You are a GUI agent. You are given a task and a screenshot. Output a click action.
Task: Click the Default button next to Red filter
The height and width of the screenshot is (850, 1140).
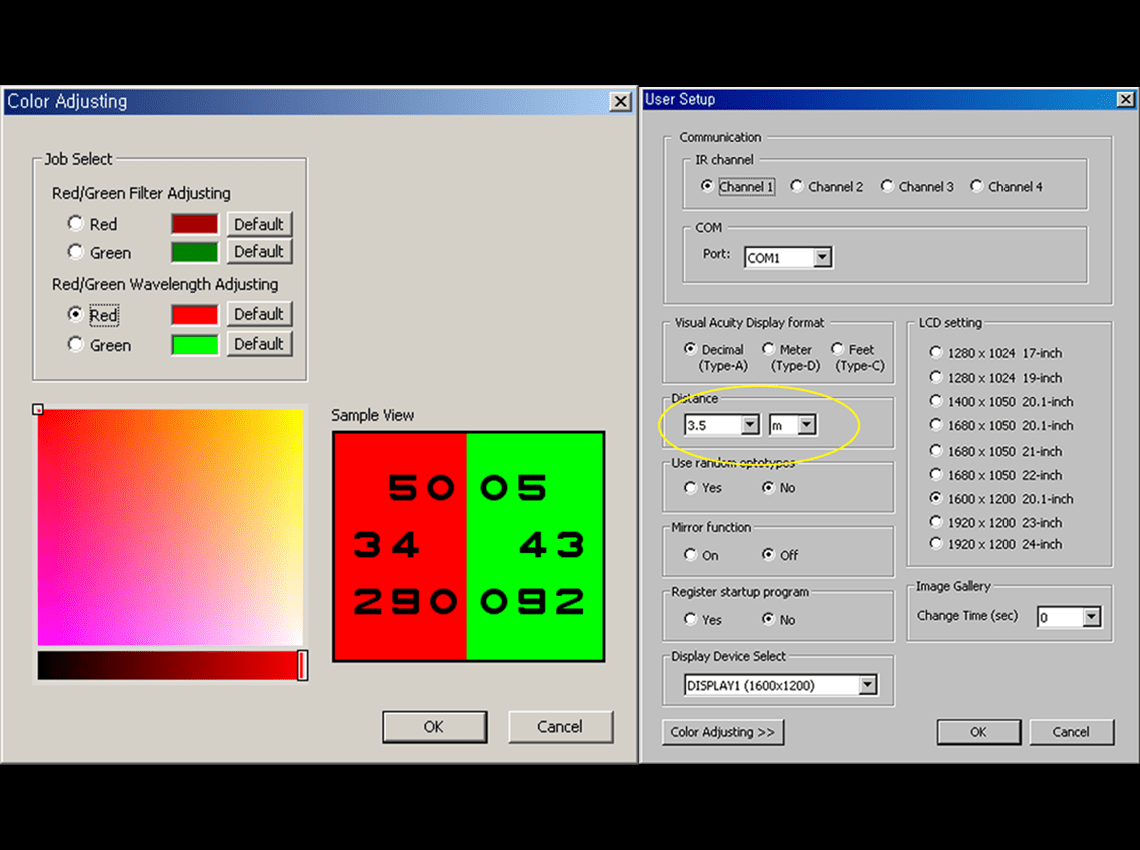click(258, 224)
